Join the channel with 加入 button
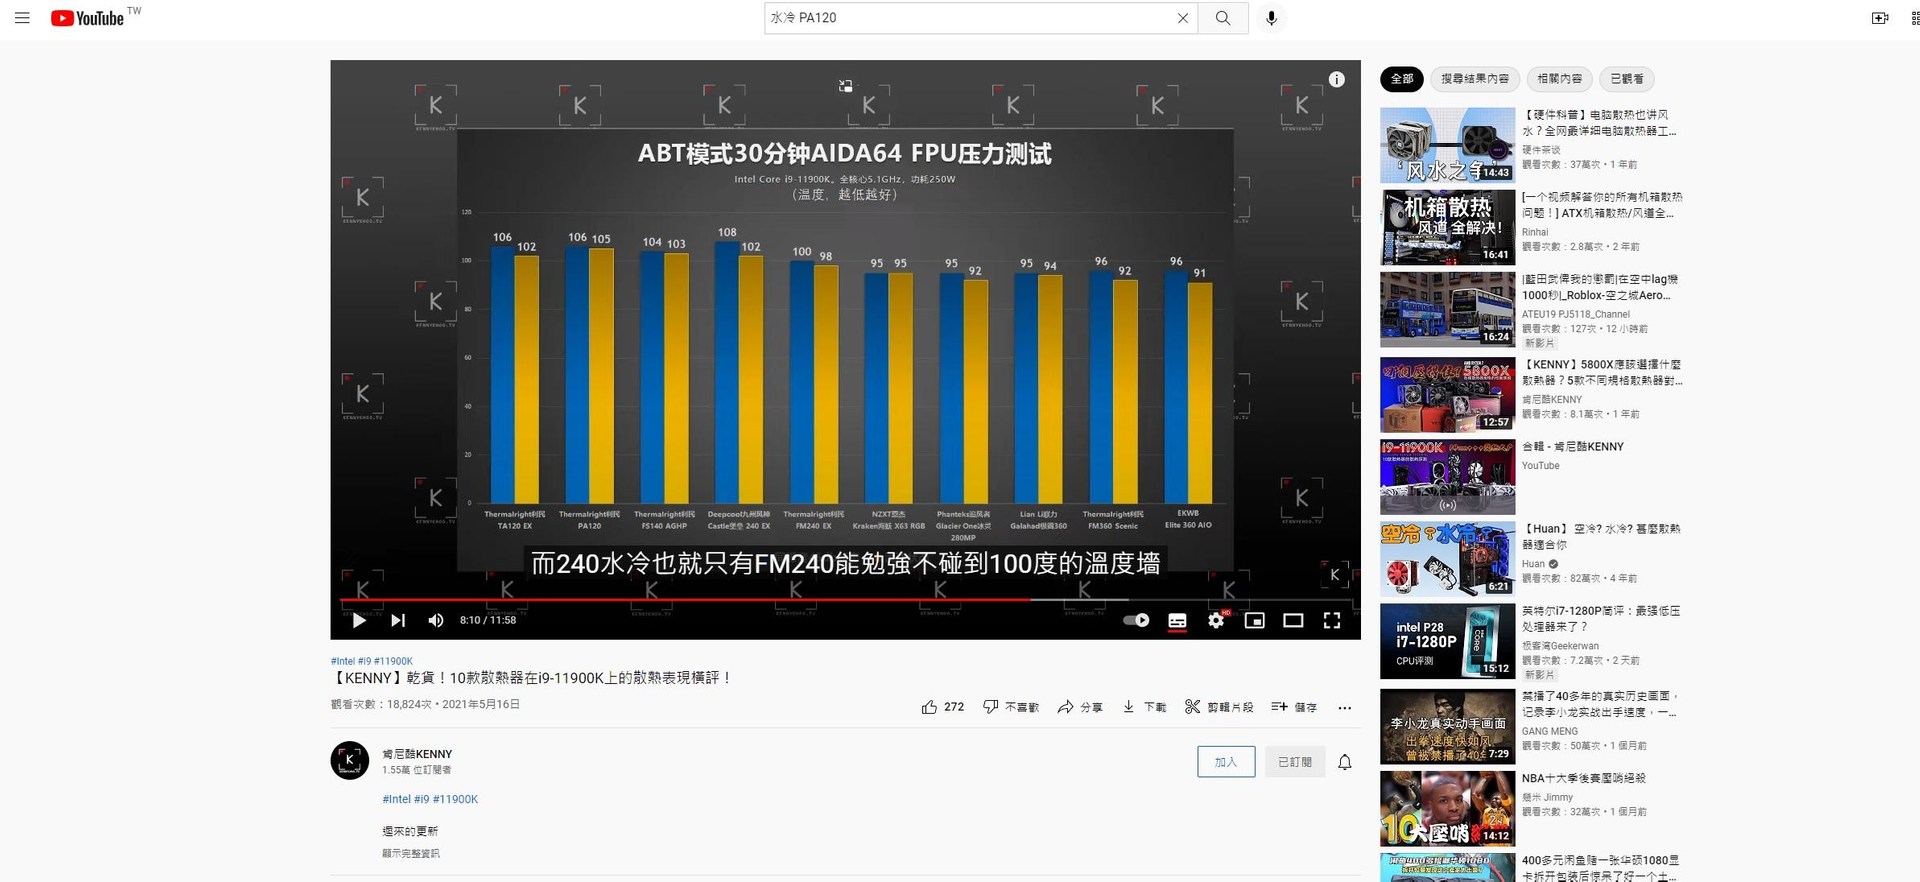The height and width of the screenshot is (882, 1920). tap(1226, 762)
